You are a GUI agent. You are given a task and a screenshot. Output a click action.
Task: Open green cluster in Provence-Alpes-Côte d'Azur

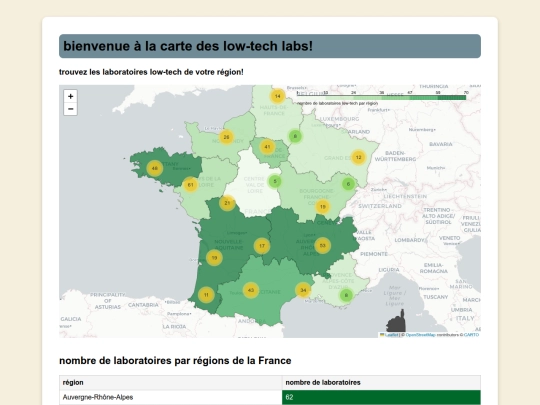[x=346, y=295]
